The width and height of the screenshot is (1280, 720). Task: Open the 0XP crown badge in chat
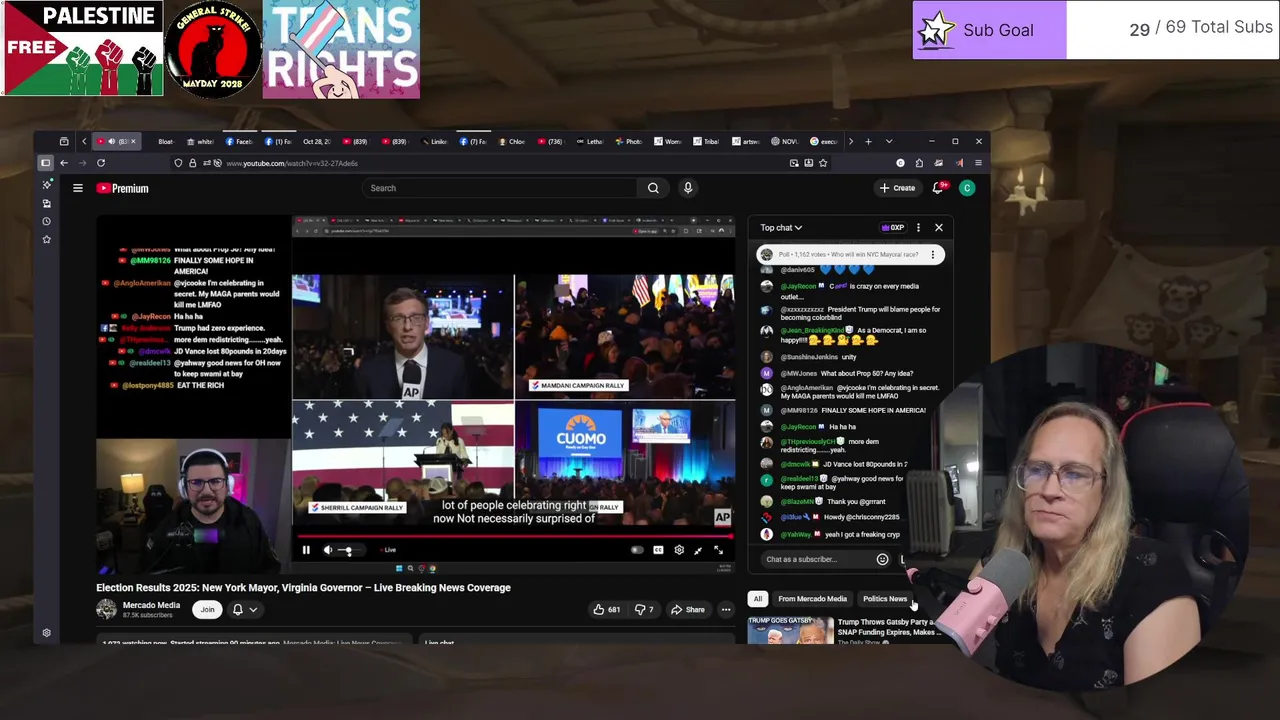893,228
